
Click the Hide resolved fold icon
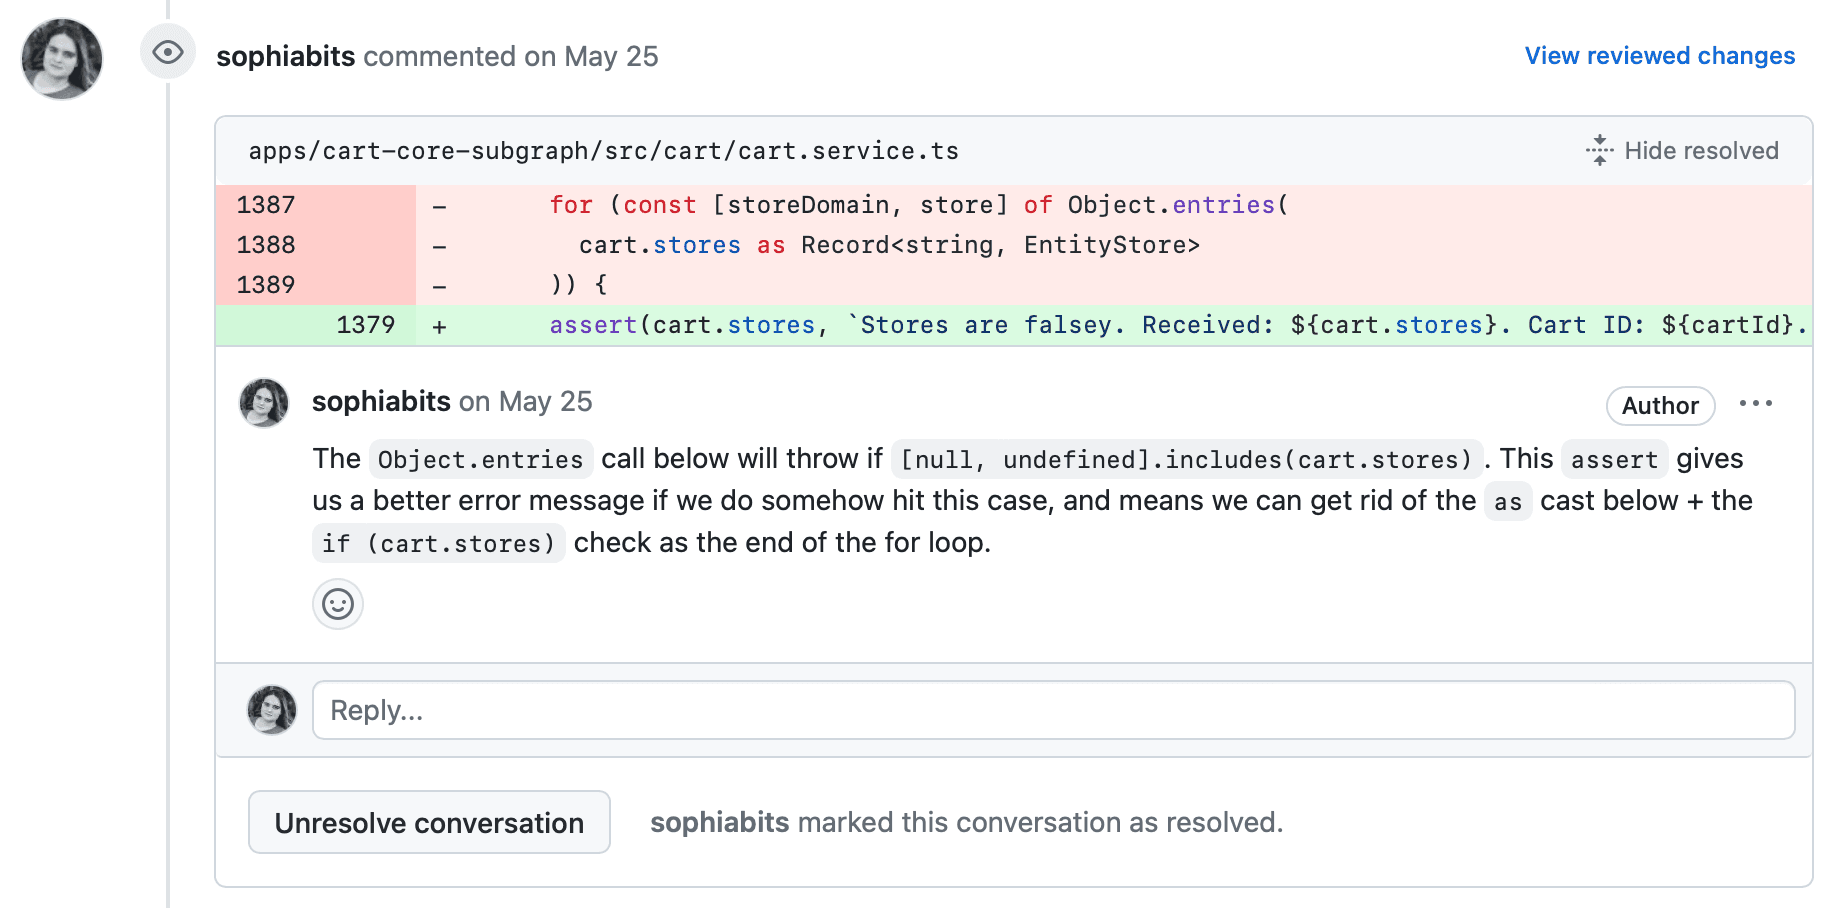coord(1599,151)
